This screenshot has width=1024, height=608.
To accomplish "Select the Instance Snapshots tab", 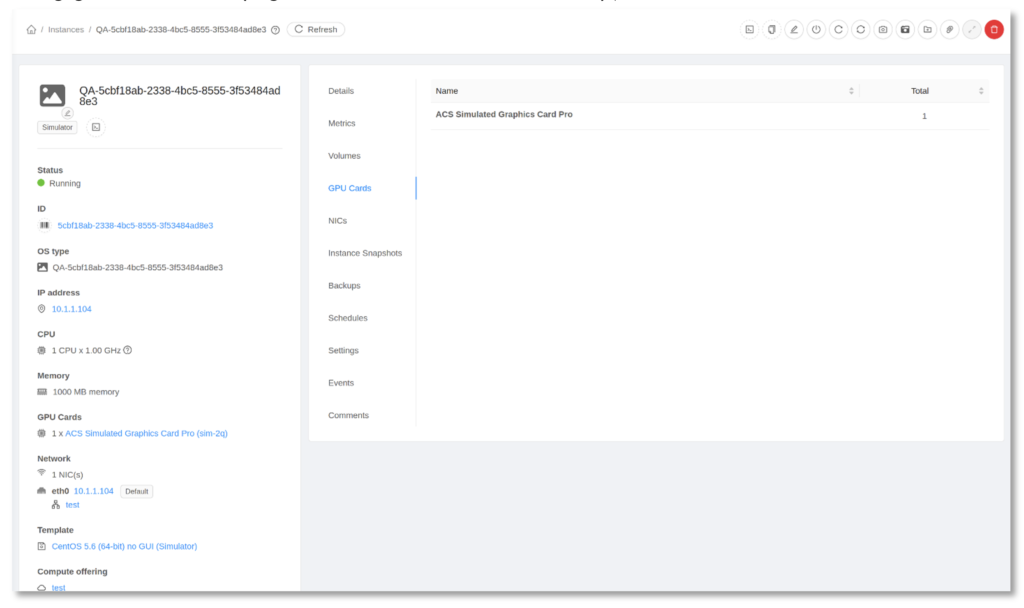I will click(x=365, y=253).
